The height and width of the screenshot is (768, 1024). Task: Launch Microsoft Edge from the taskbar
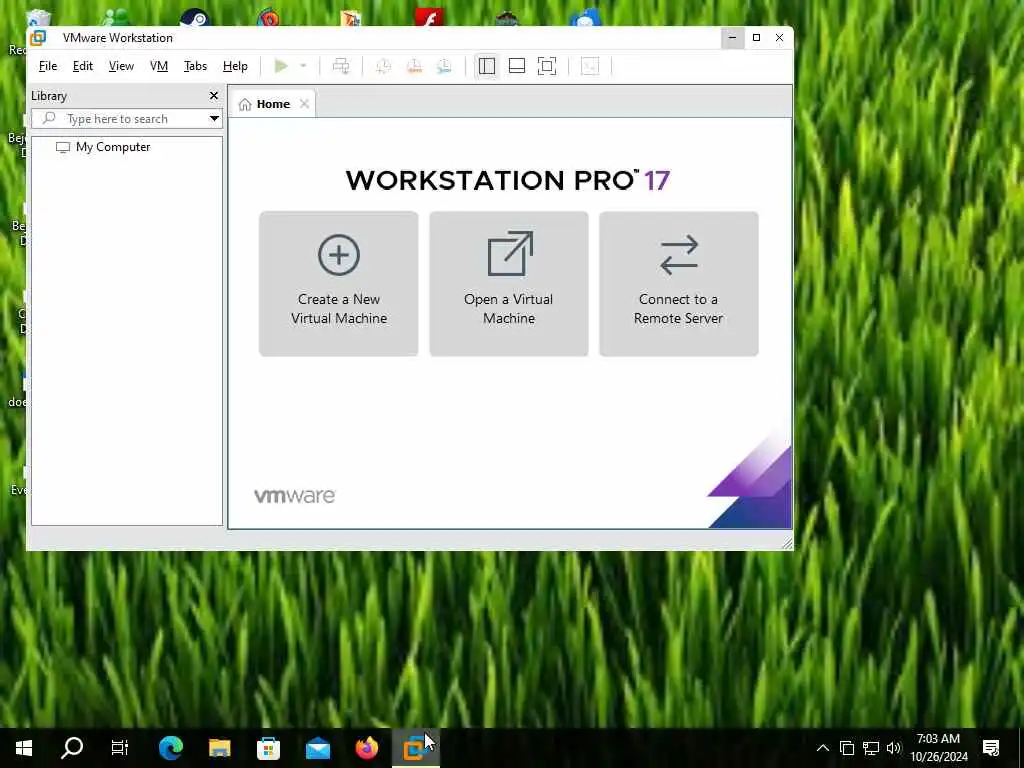[170, 748]
